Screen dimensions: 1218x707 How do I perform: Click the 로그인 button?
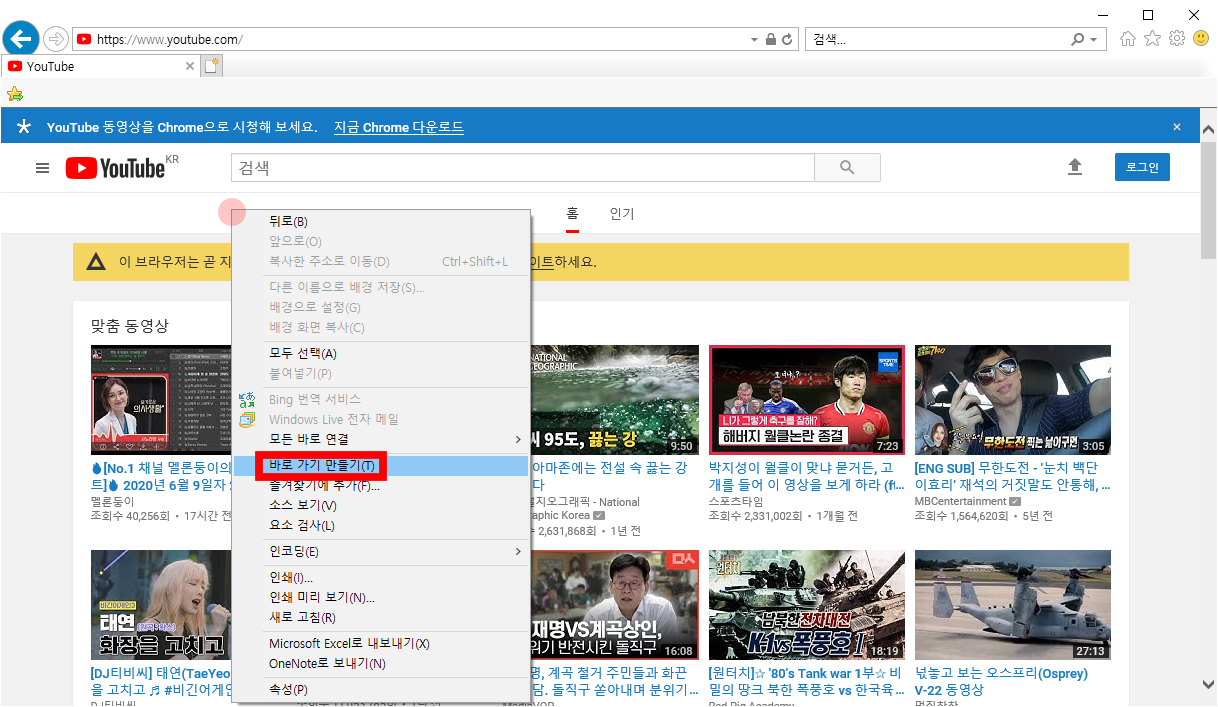click(1142, 167)
